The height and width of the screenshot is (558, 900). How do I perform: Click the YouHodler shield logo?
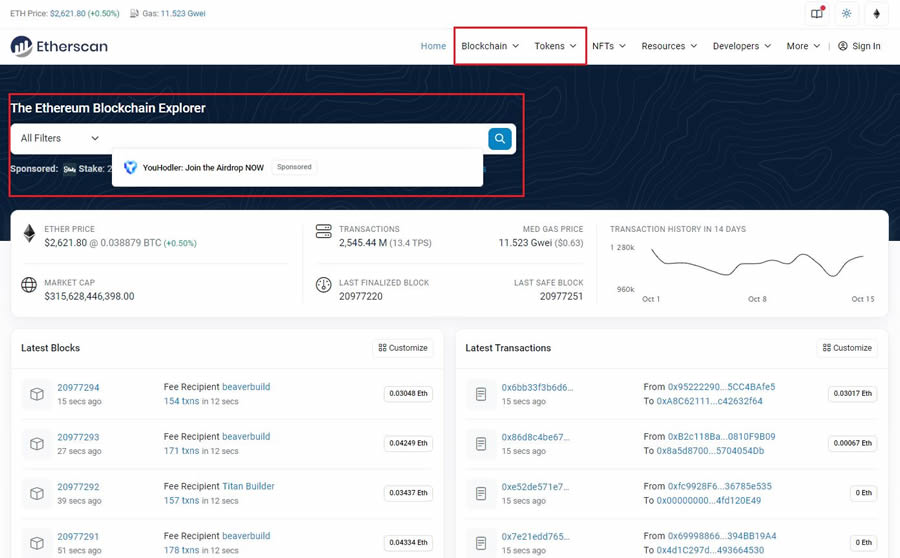pos(130,167)
